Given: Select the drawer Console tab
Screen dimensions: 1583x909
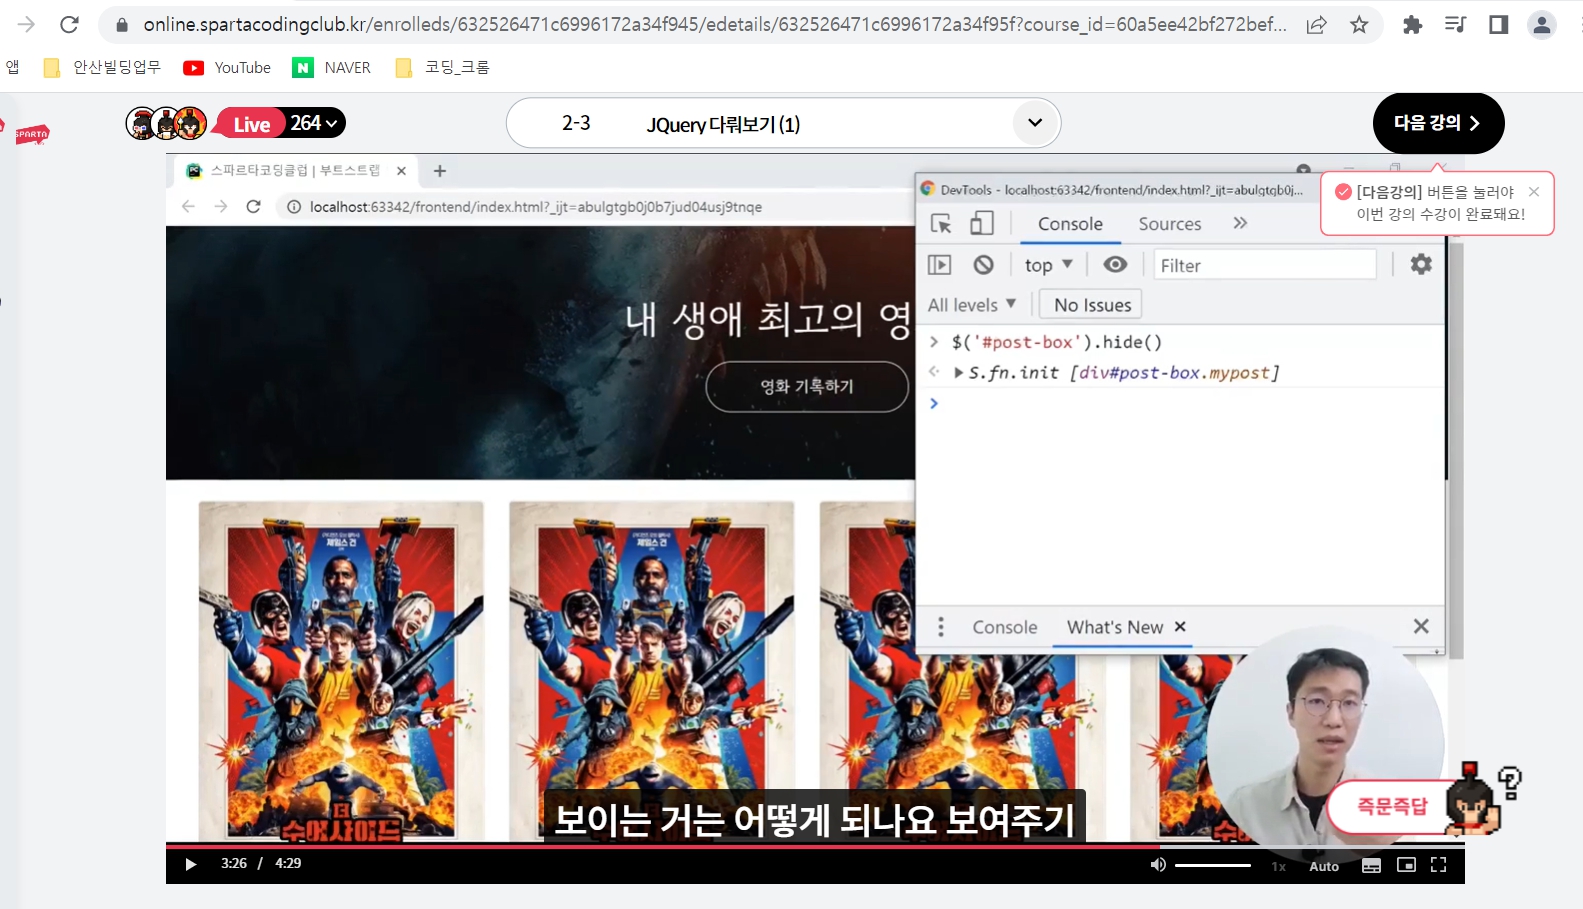Looking at the screenshot, I should click(x=1004, y=627).
